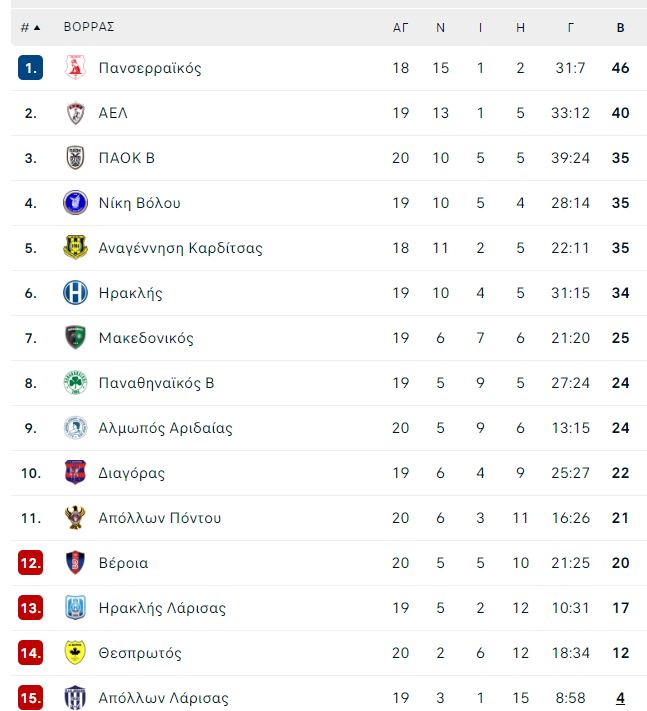Open the Μακεδονικός green shield icon

click(x=75, y=337)
